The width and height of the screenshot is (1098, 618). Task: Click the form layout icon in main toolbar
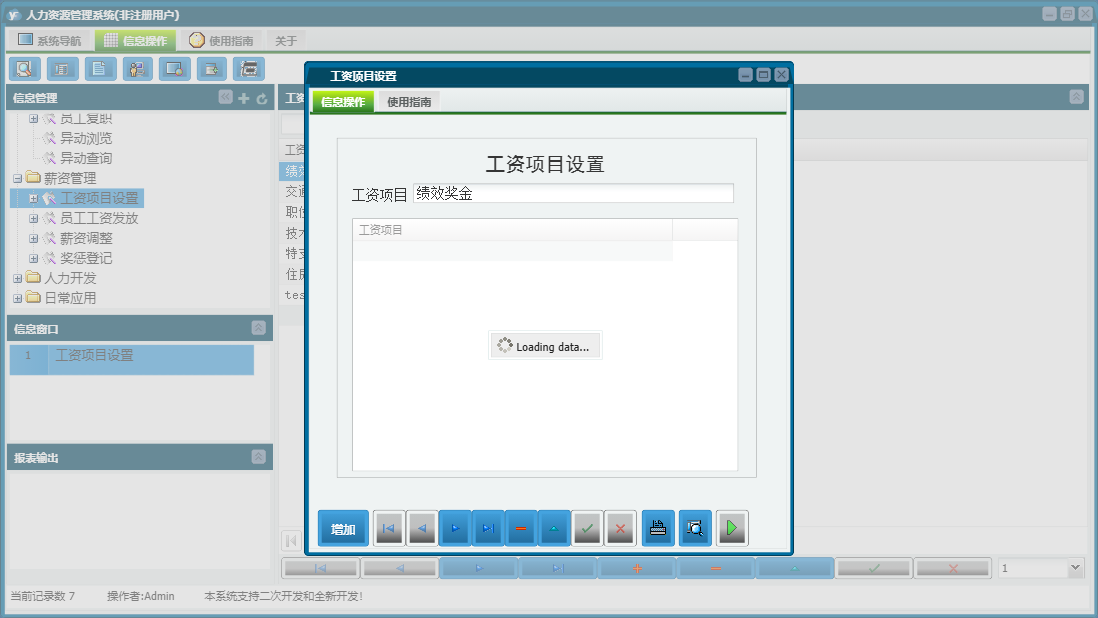pyautogui.click(x=62, y=69)
